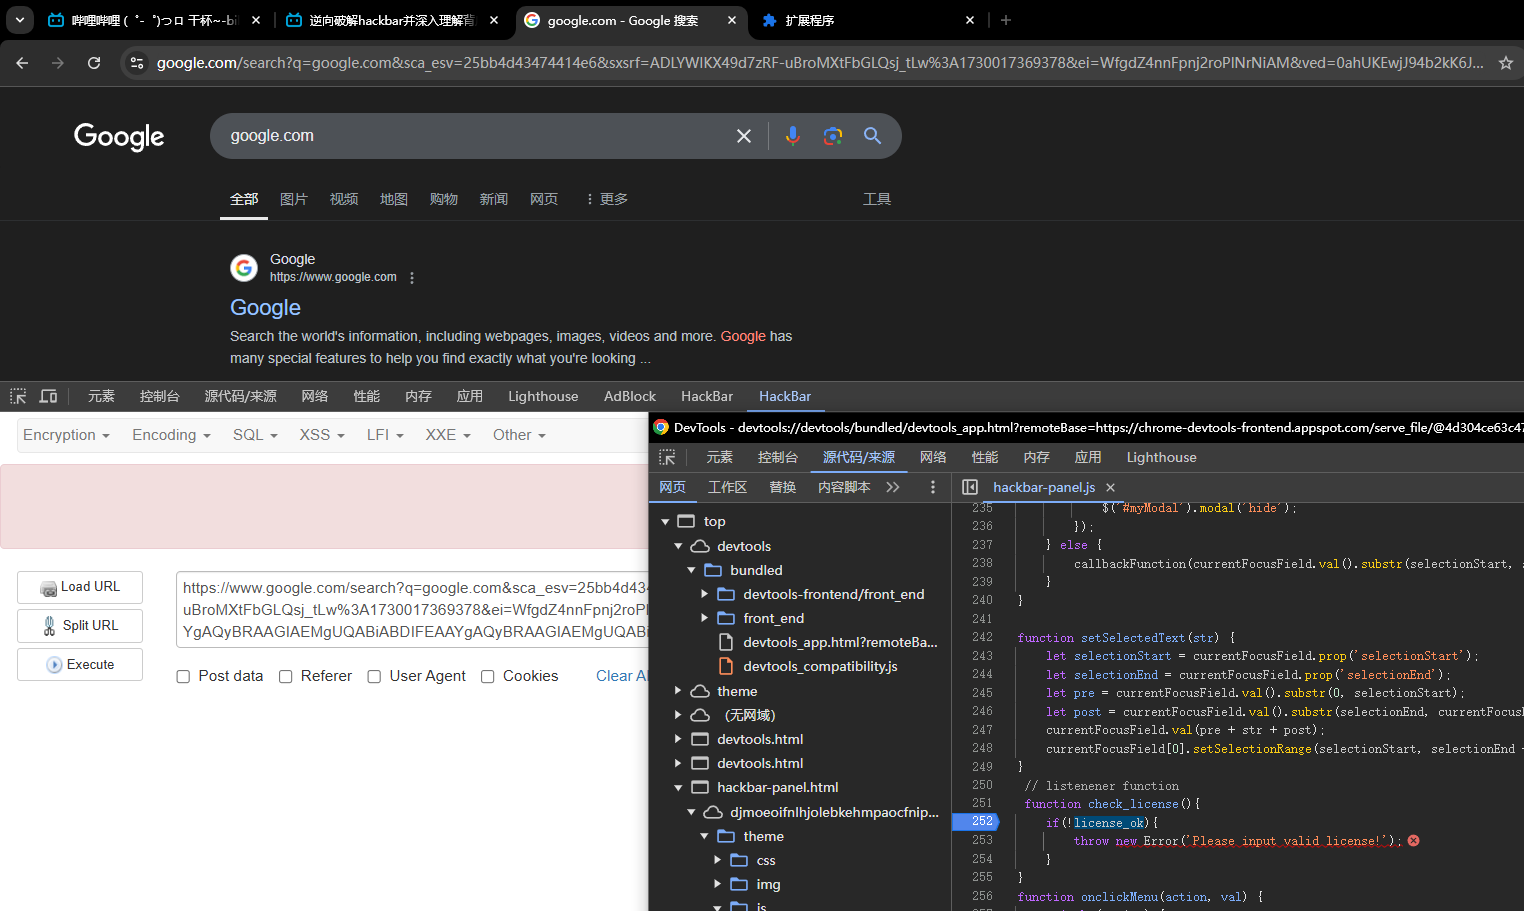Click line number 252 breakpoint marker
The image size is (1524, 911).
pos(981,822)
